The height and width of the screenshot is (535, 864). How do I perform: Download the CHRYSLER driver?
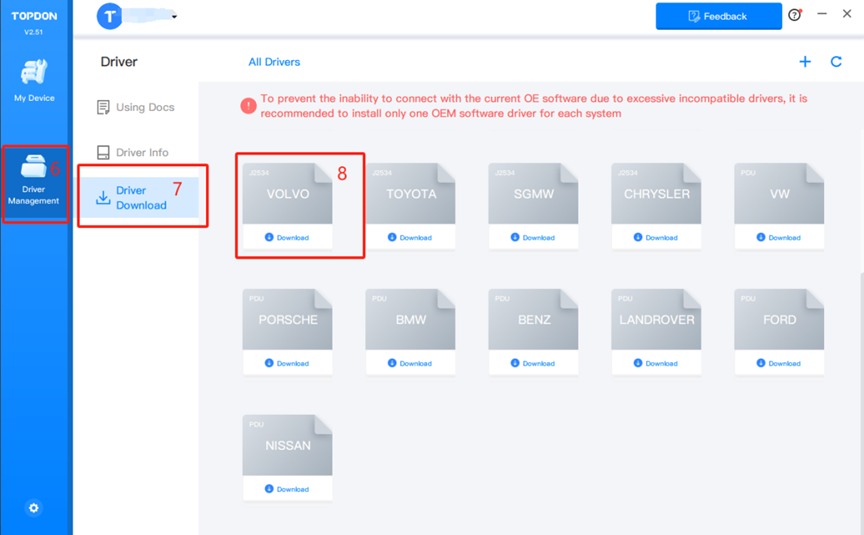tap(656, 237)
